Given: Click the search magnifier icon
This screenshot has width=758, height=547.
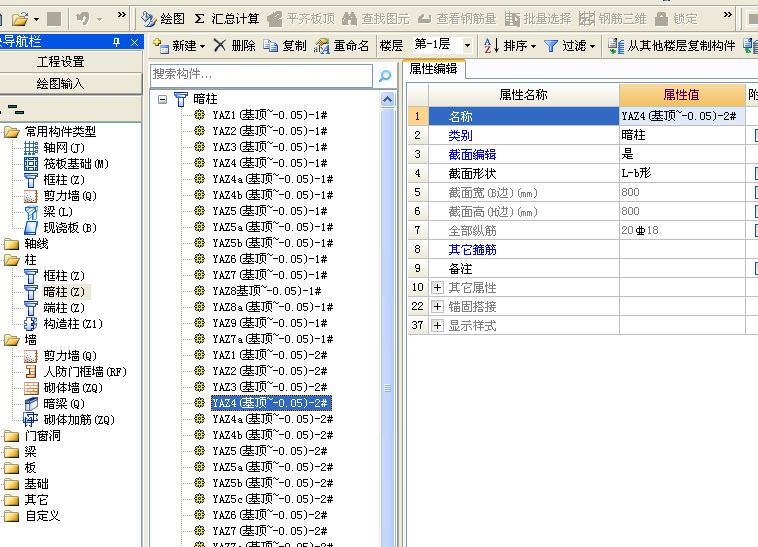Looking at the screenshot, I should (385, 75).
